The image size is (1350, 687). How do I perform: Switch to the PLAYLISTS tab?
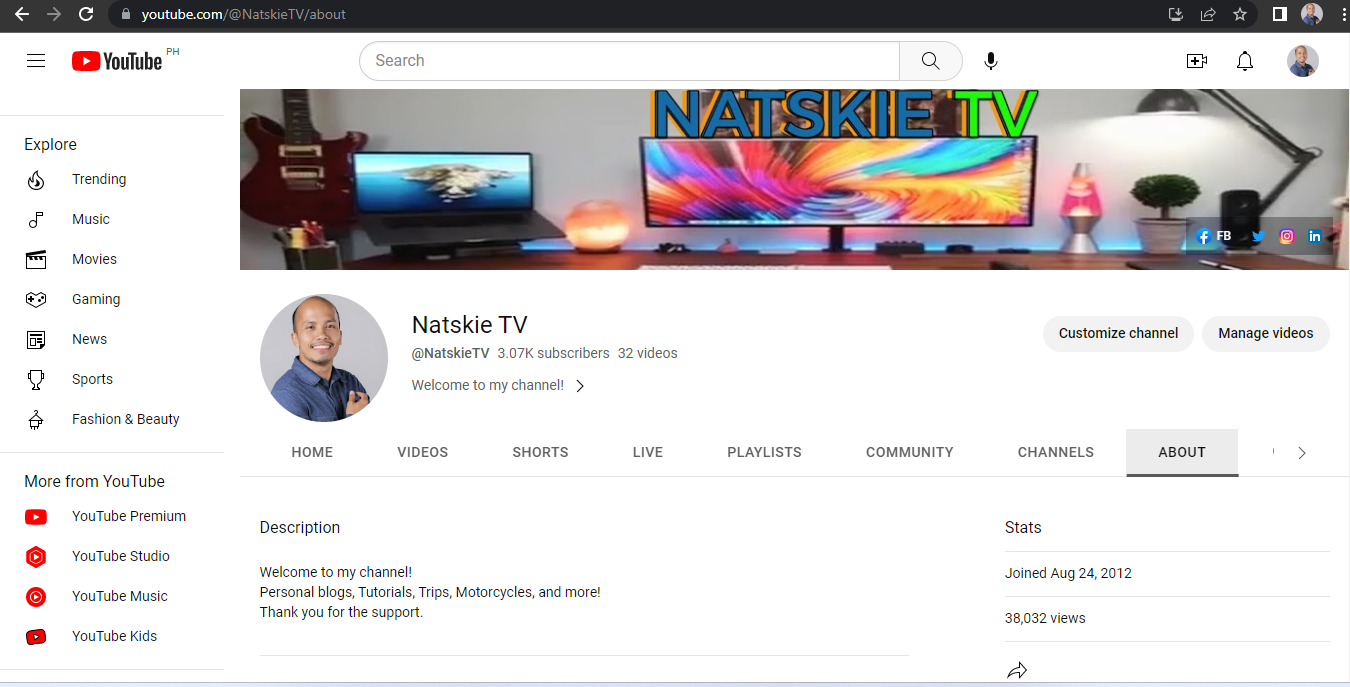click(764, 453)
